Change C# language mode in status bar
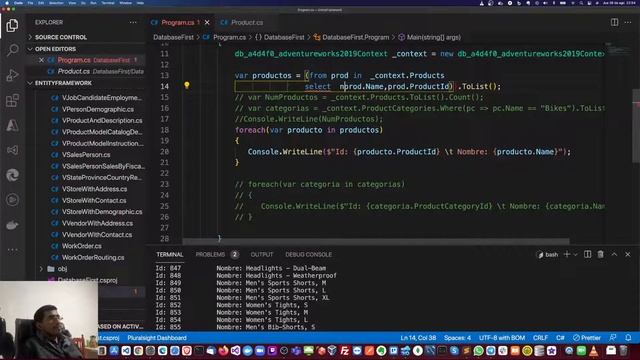Viewport: 640px width, 360px height. coord(560,338)
